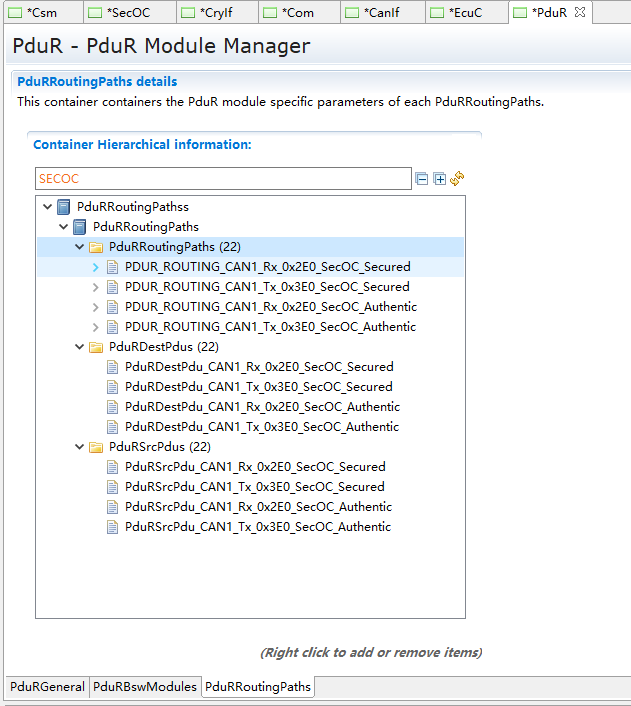Click the PduRSrcPdus folder icon
Screen dimensions: 631x706
pyautogui.click(x=96, y=447)
